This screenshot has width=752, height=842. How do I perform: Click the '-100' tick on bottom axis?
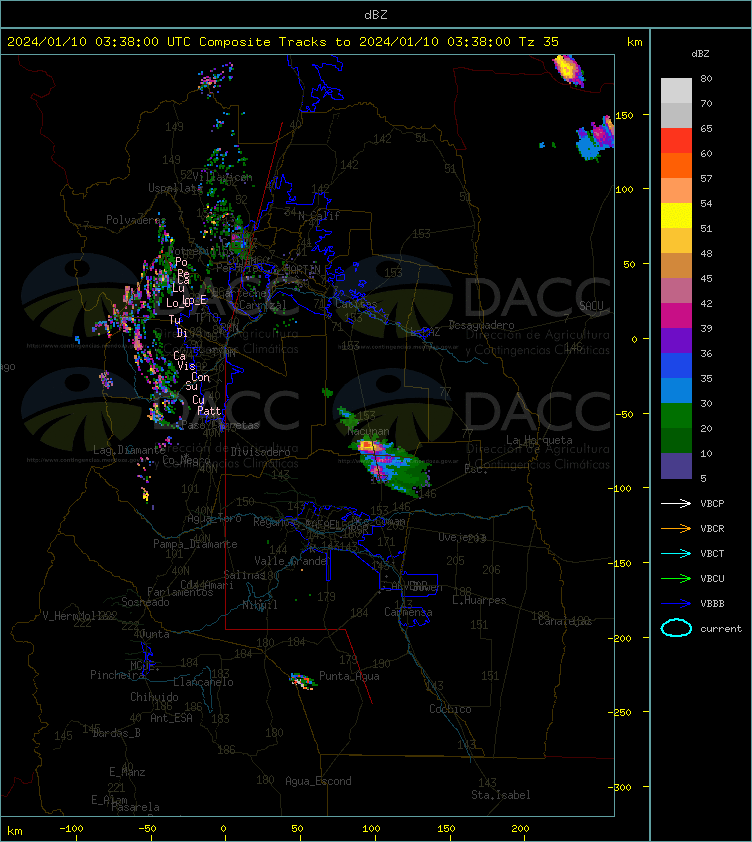coord(71,829)
